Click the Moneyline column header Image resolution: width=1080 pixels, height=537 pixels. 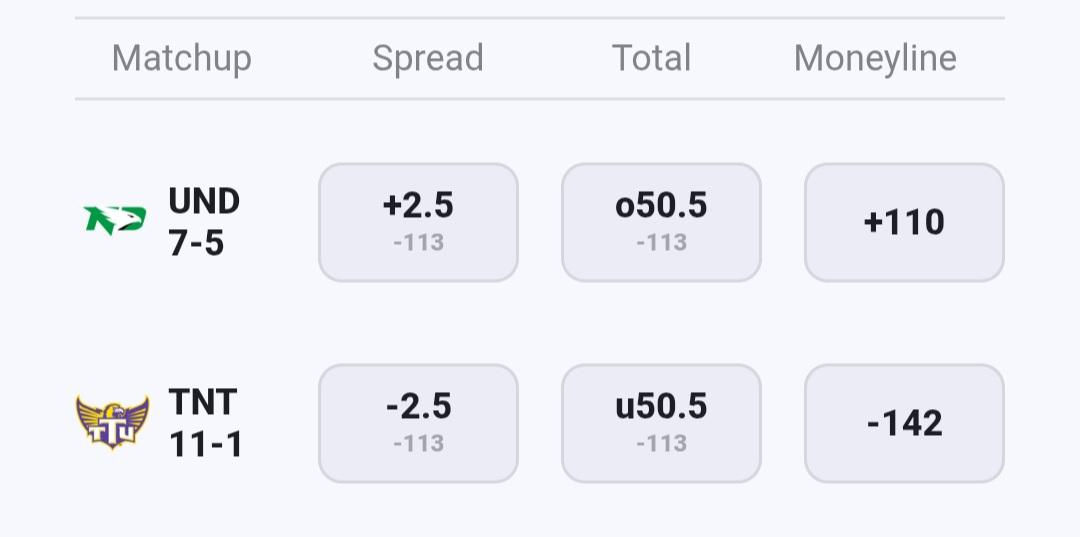point(875,58)
